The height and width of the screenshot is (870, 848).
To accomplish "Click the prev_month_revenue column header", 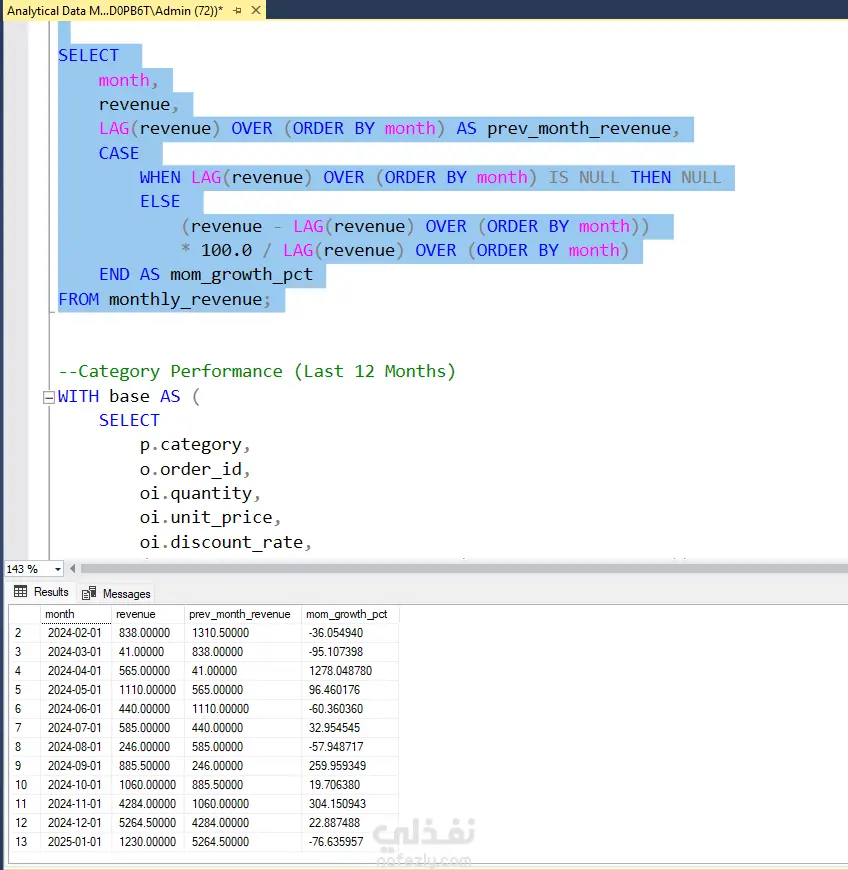I will pos(242,614).
